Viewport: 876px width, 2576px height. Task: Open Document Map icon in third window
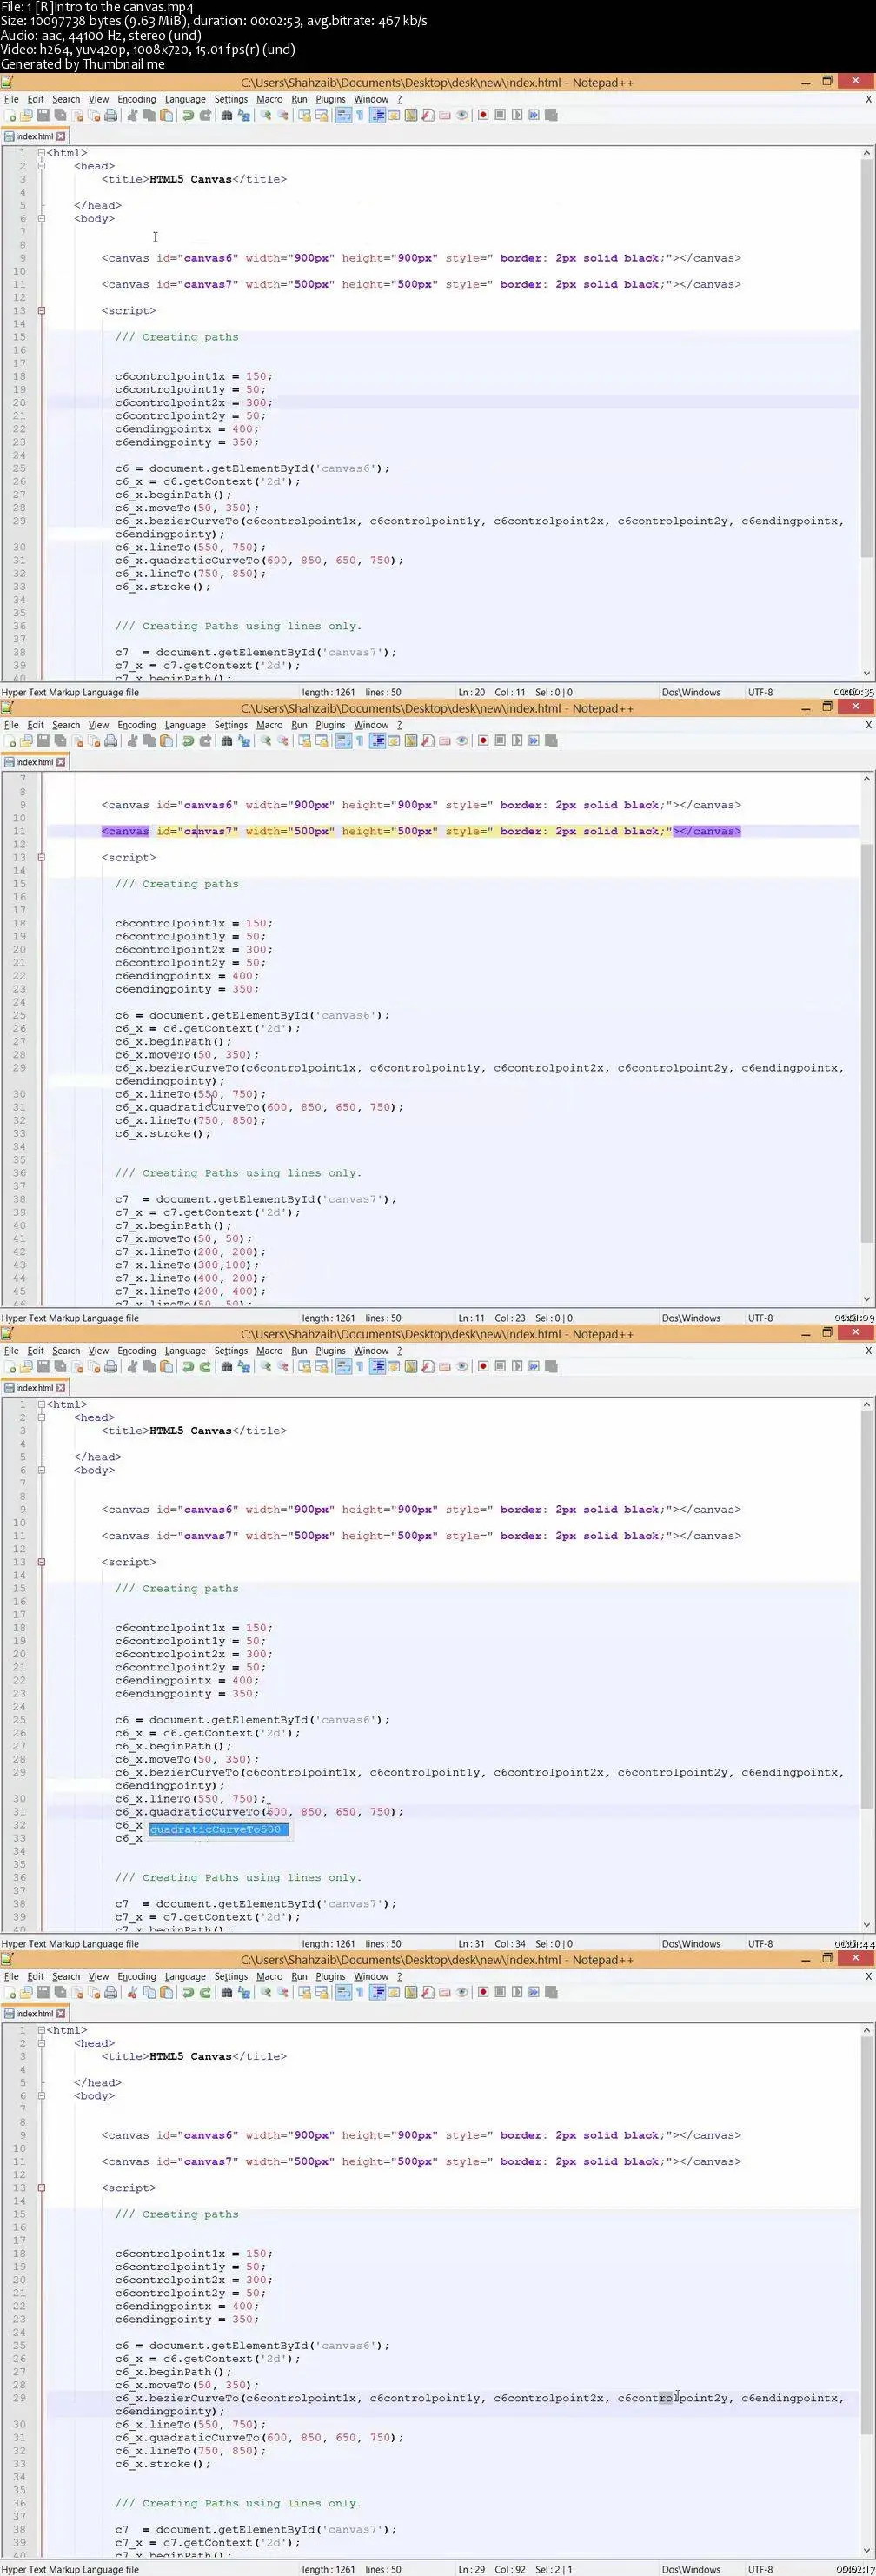411,1366
